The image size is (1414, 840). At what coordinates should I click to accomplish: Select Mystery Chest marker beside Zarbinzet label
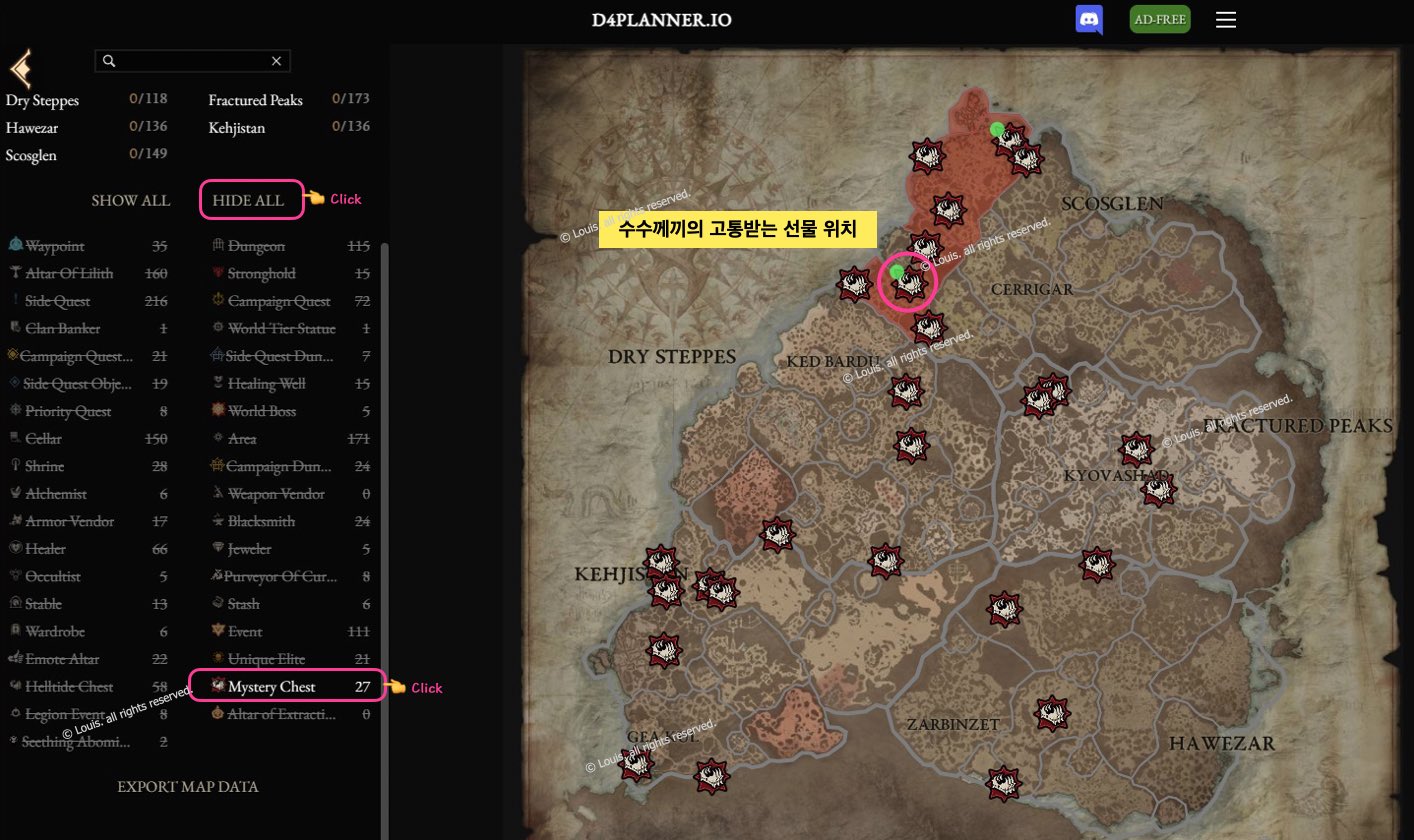coord(1051,713)
